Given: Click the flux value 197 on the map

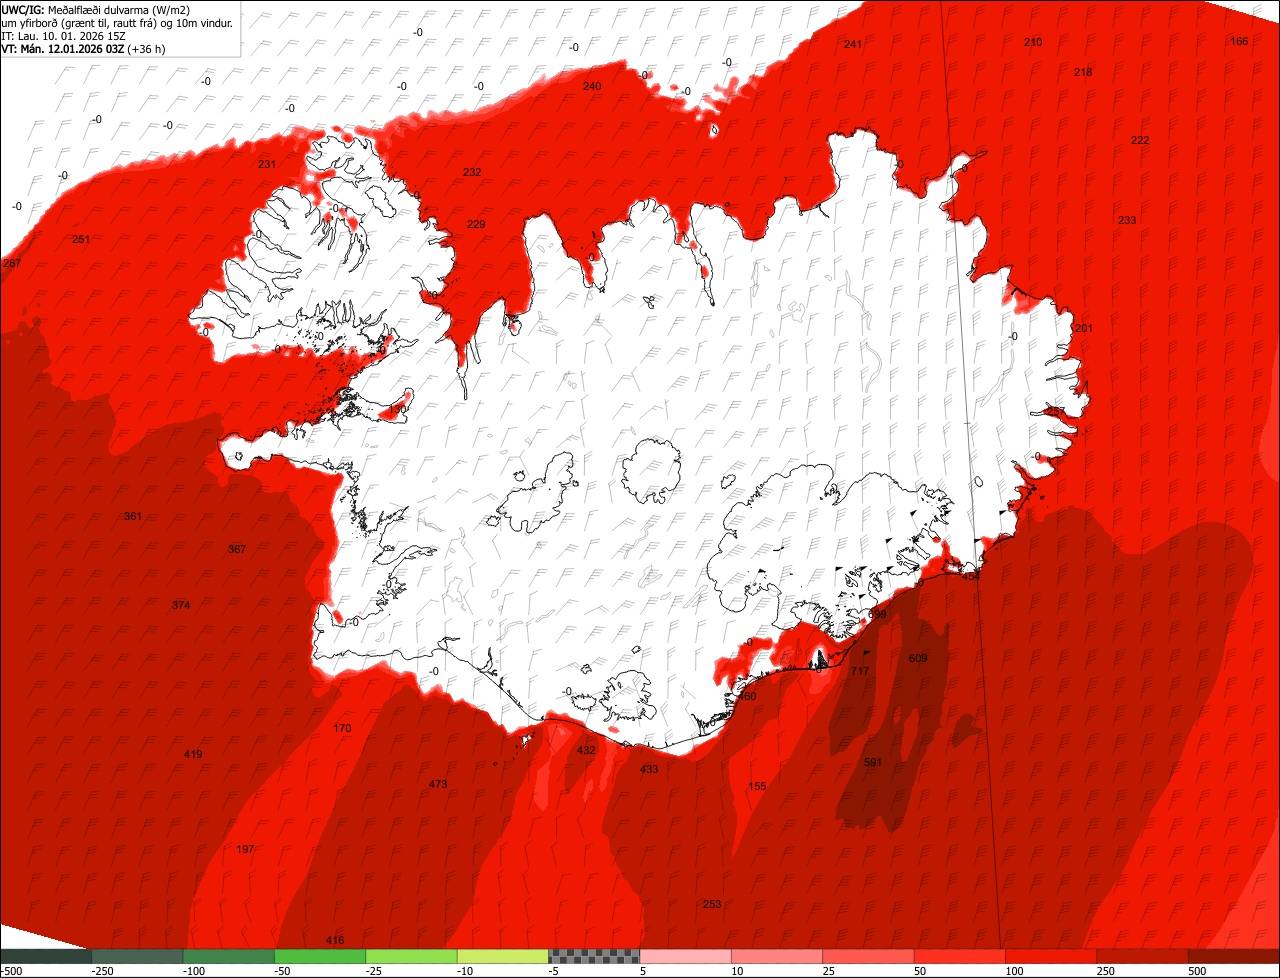Looking at the screenshot, I should pos(245,849).
